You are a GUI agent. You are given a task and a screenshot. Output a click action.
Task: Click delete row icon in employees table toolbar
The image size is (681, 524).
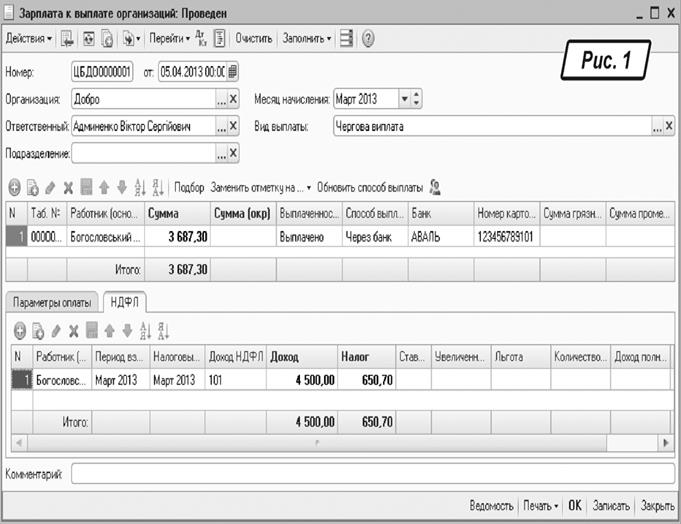point(68,187)
